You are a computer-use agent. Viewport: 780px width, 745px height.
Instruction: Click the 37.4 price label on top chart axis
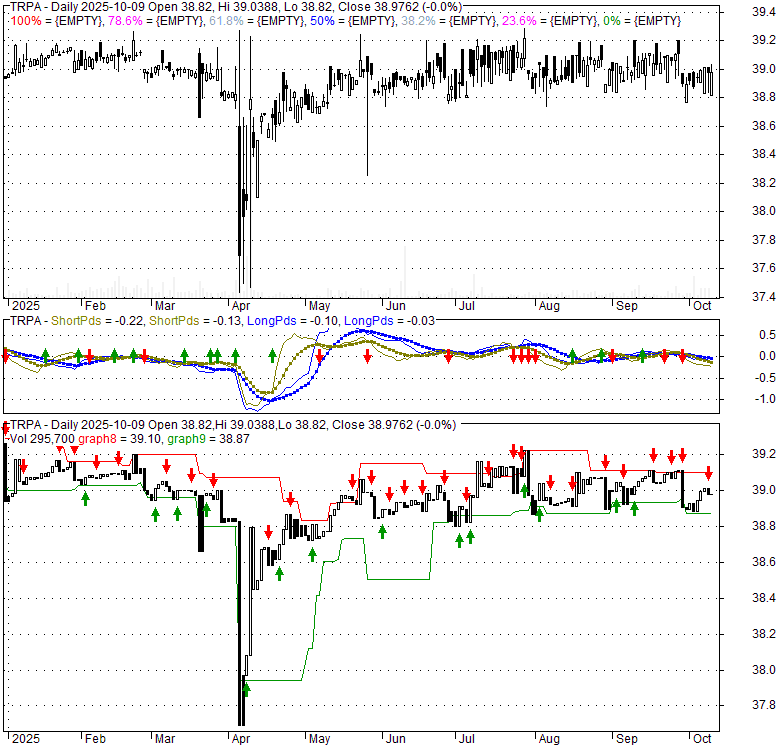click(764, 297)
